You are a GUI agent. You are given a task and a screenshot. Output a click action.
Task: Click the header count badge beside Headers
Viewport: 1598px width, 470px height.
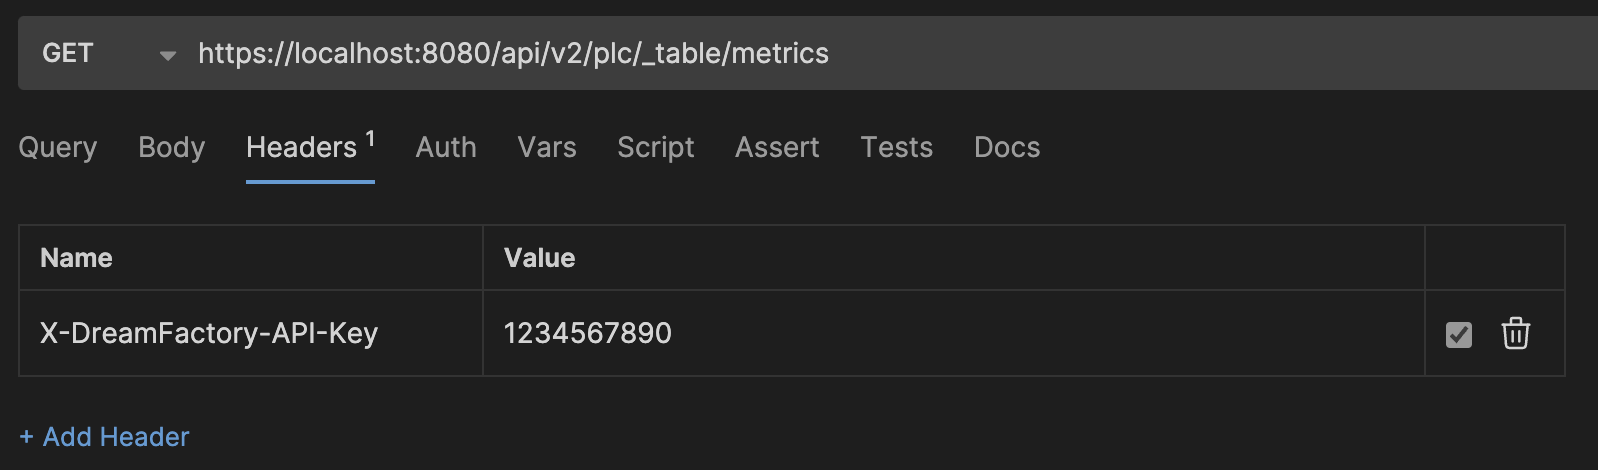[370, 139]
